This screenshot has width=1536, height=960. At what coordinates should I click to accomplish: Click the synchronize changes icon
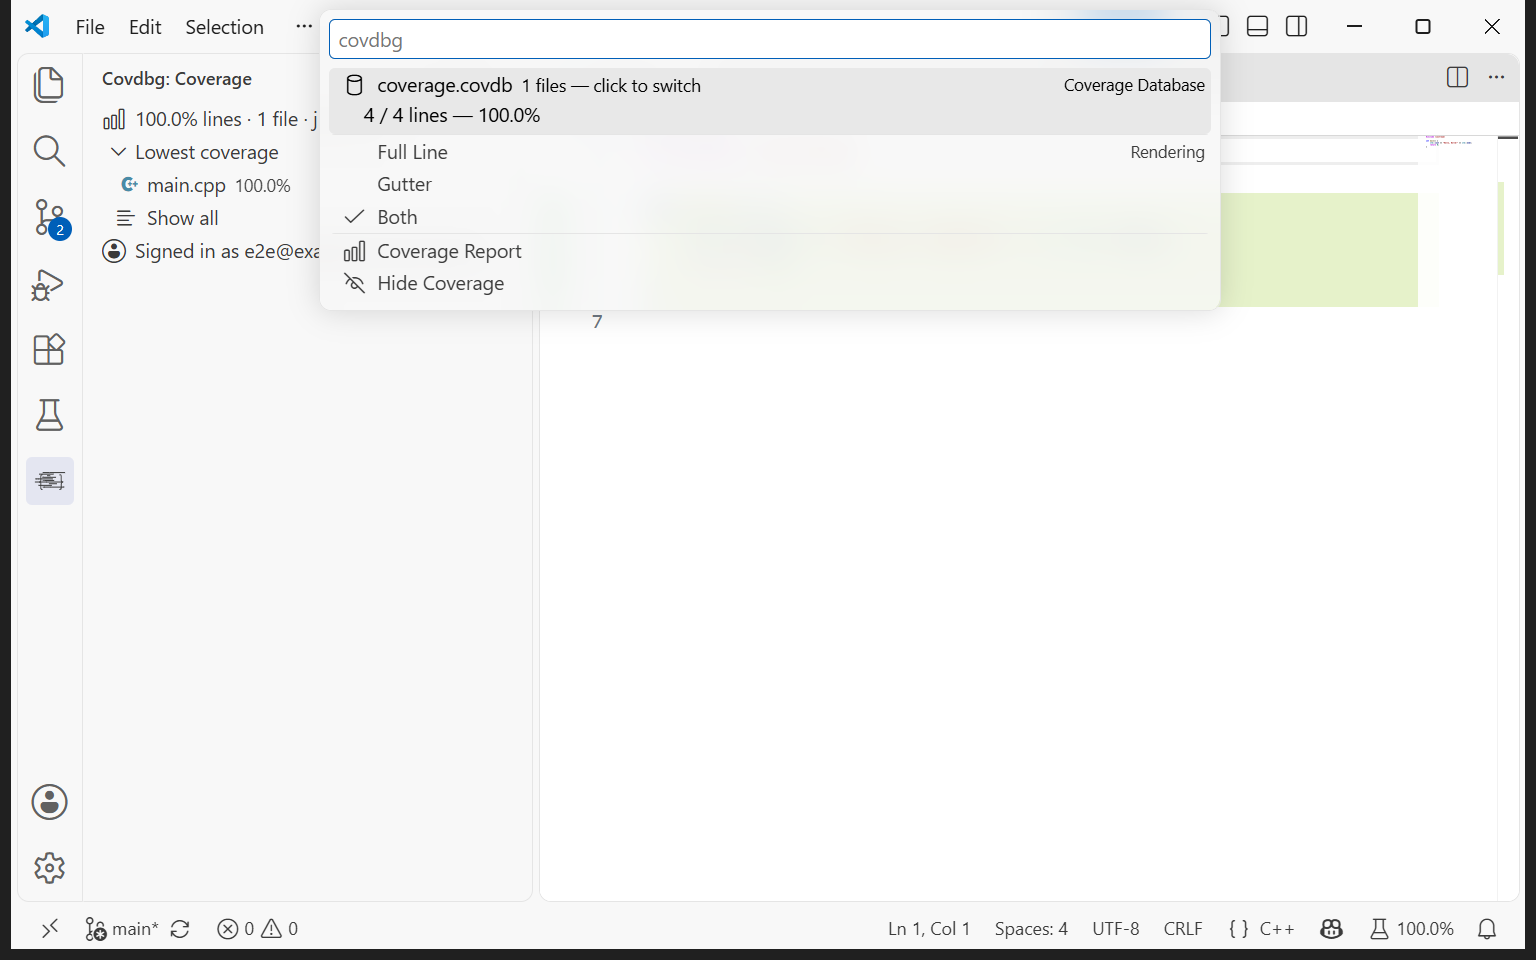tap(180, 929)
